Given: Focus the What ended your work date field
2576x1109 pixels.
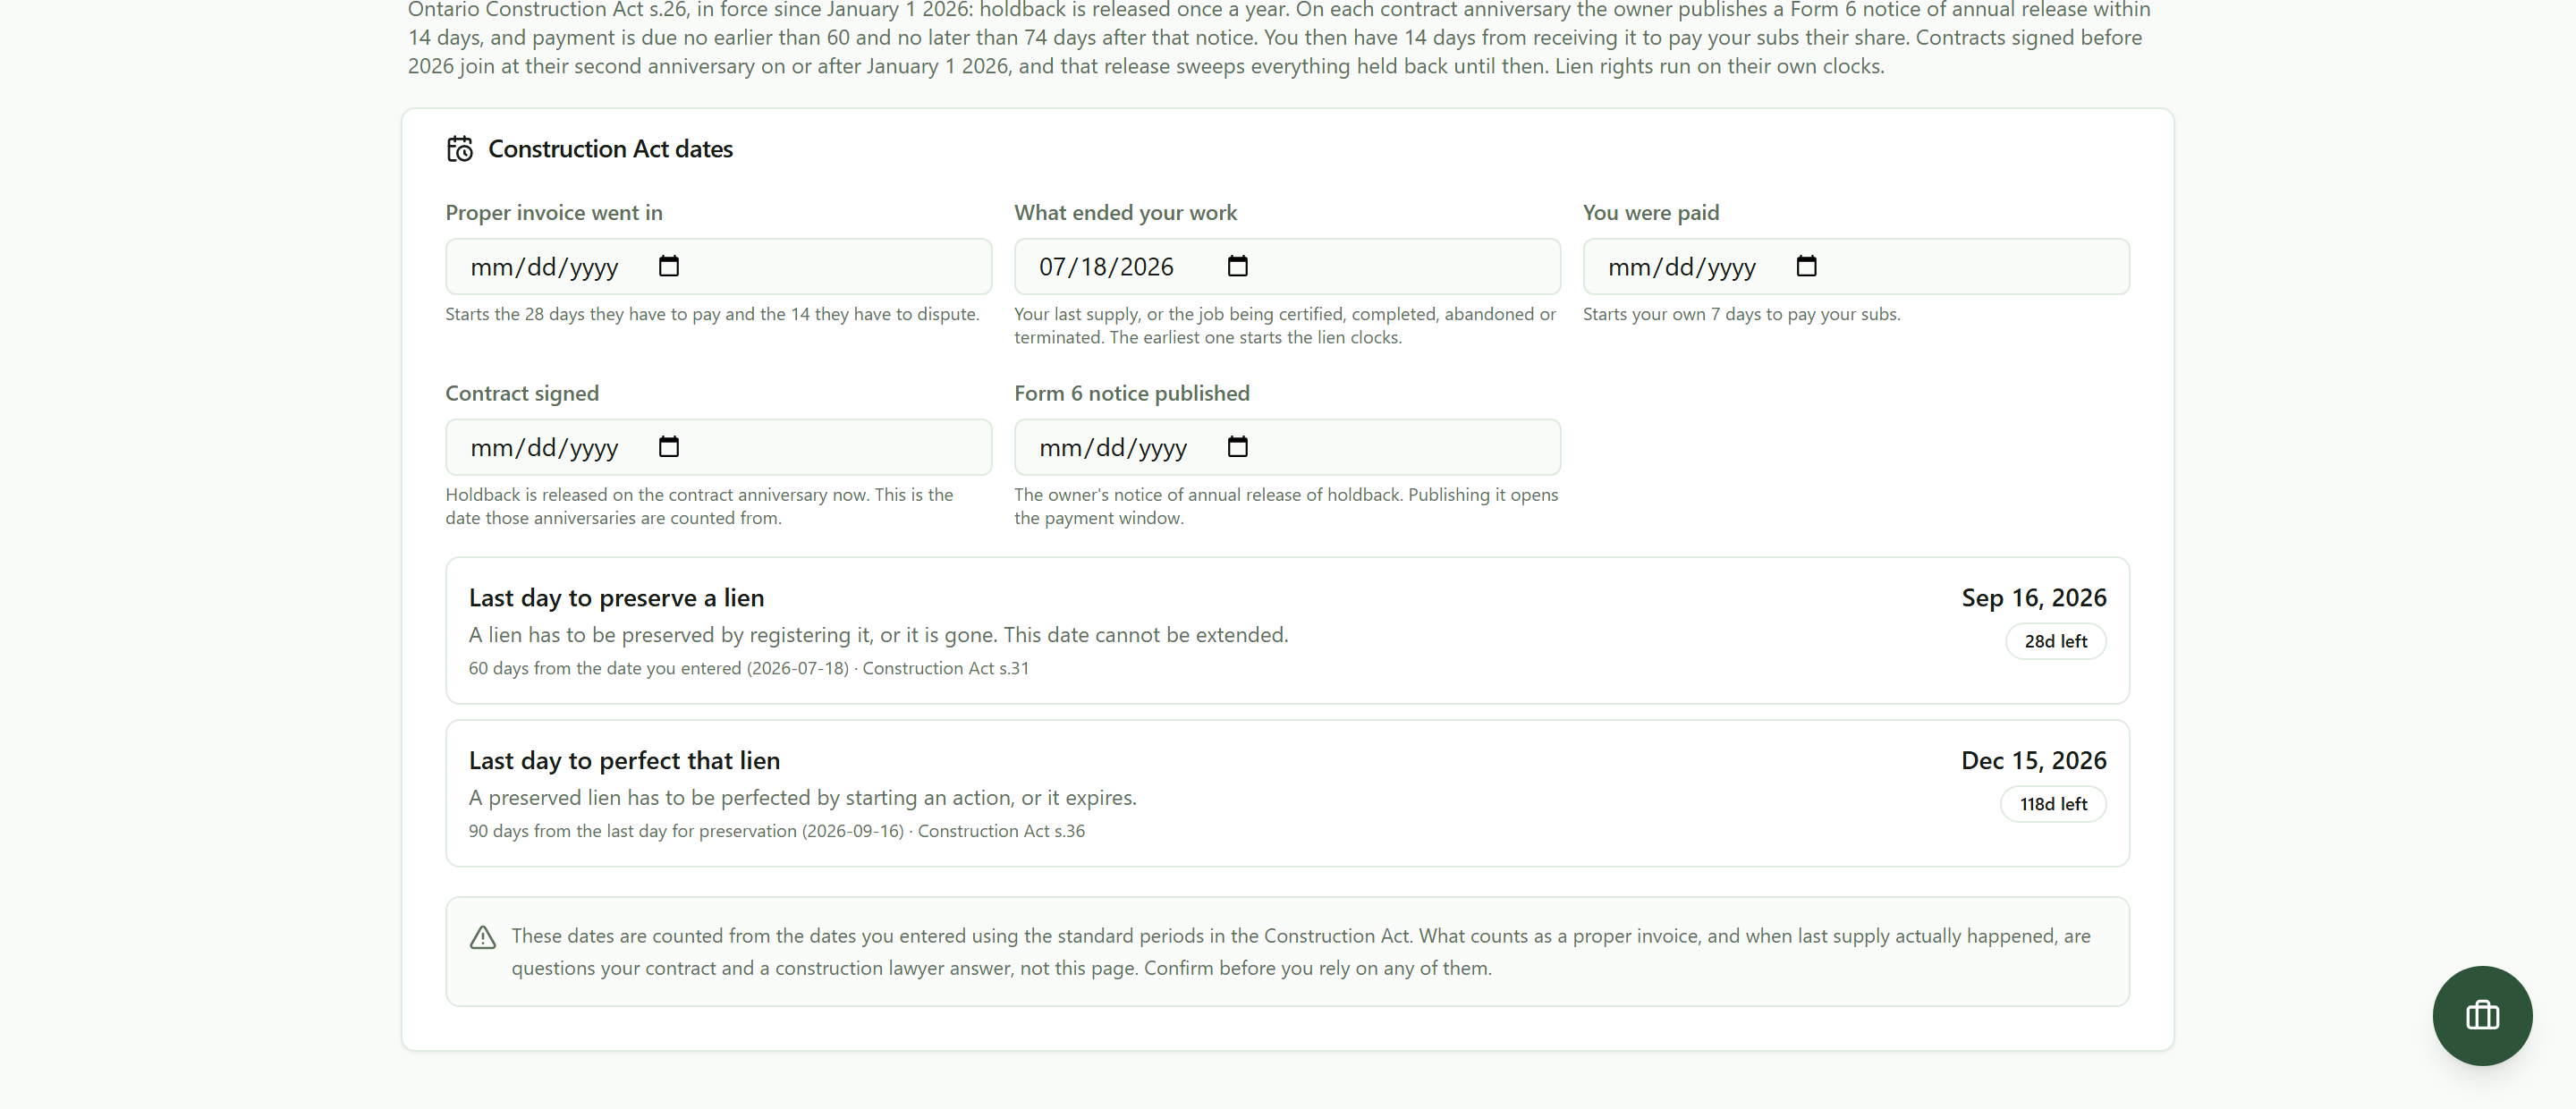Looking at the screenshot, I should click(x=1287, y=266).
